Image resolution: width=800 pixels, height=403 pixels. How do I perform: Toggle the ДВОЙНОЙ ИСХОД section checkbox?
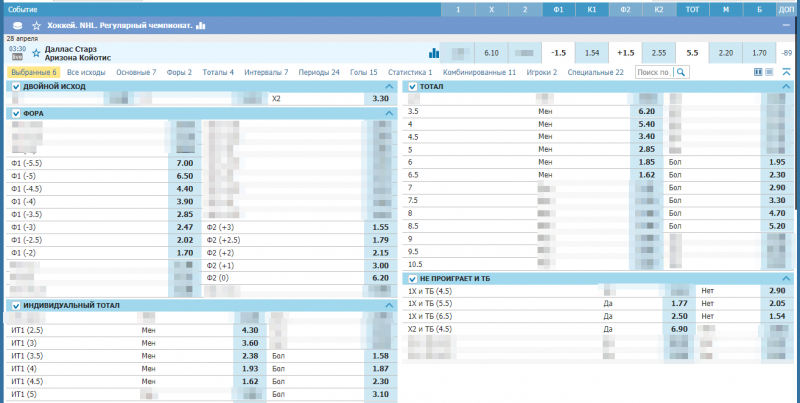tap(15, 87)
